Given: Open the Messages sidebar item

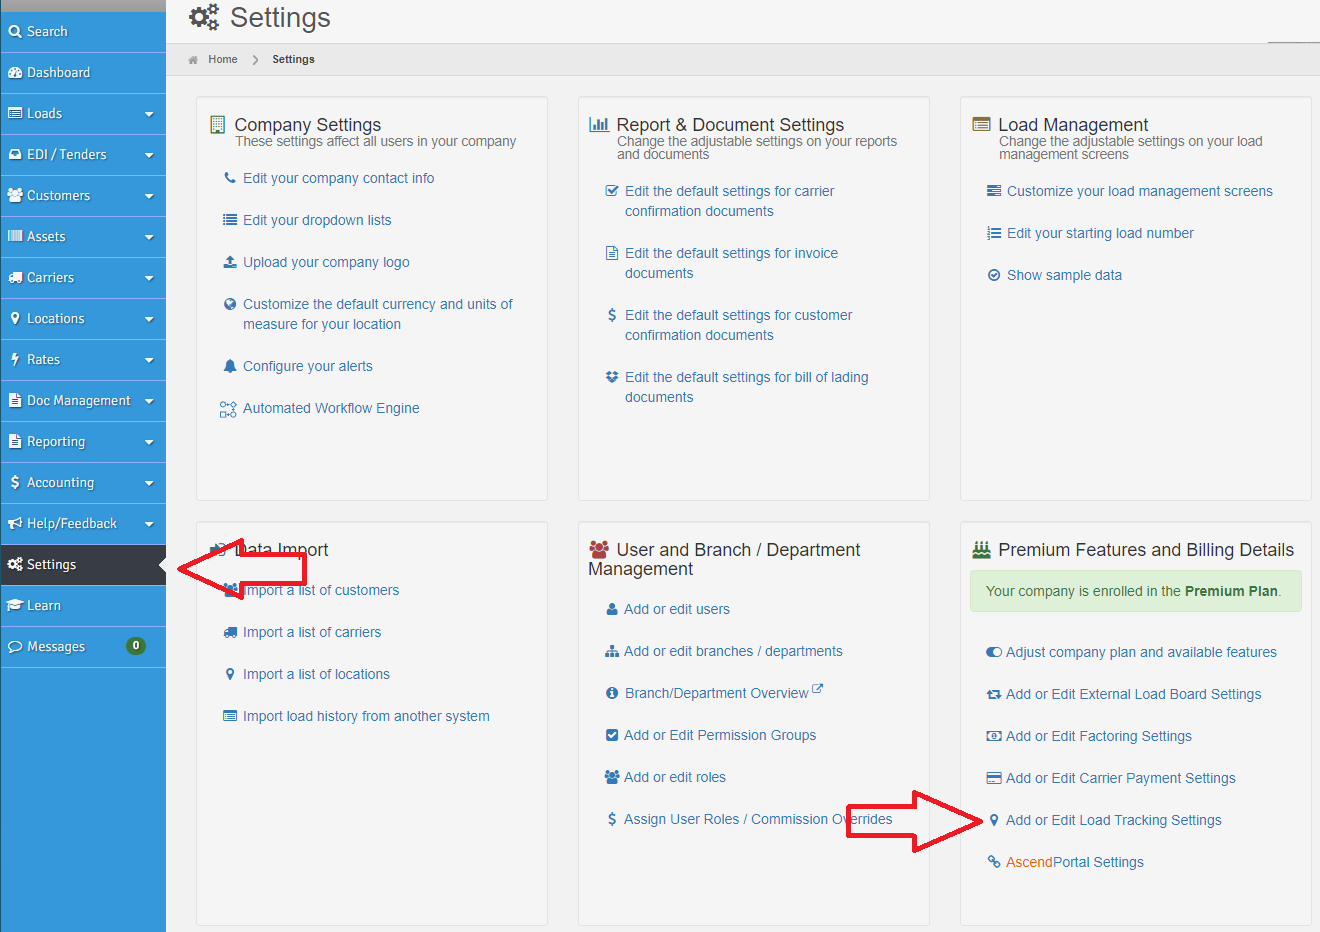Looking at the screenshot, I should [83, 647].
